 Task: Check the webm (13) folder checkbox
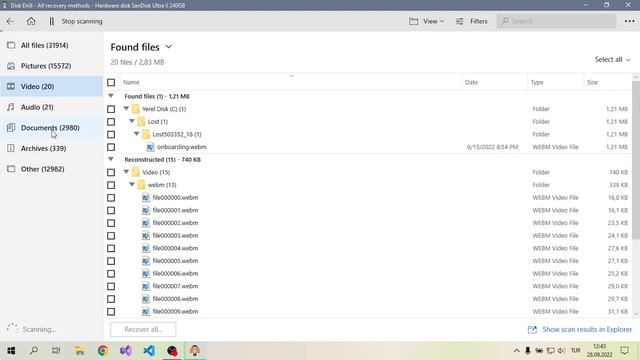111,185
